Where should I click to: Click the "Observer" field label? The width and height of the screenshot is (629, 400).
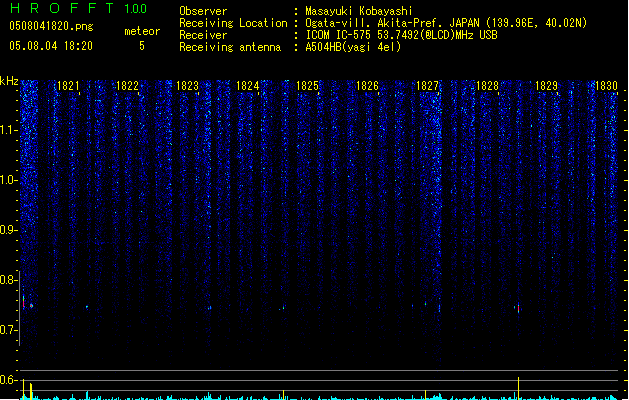(x=203, y=11)
